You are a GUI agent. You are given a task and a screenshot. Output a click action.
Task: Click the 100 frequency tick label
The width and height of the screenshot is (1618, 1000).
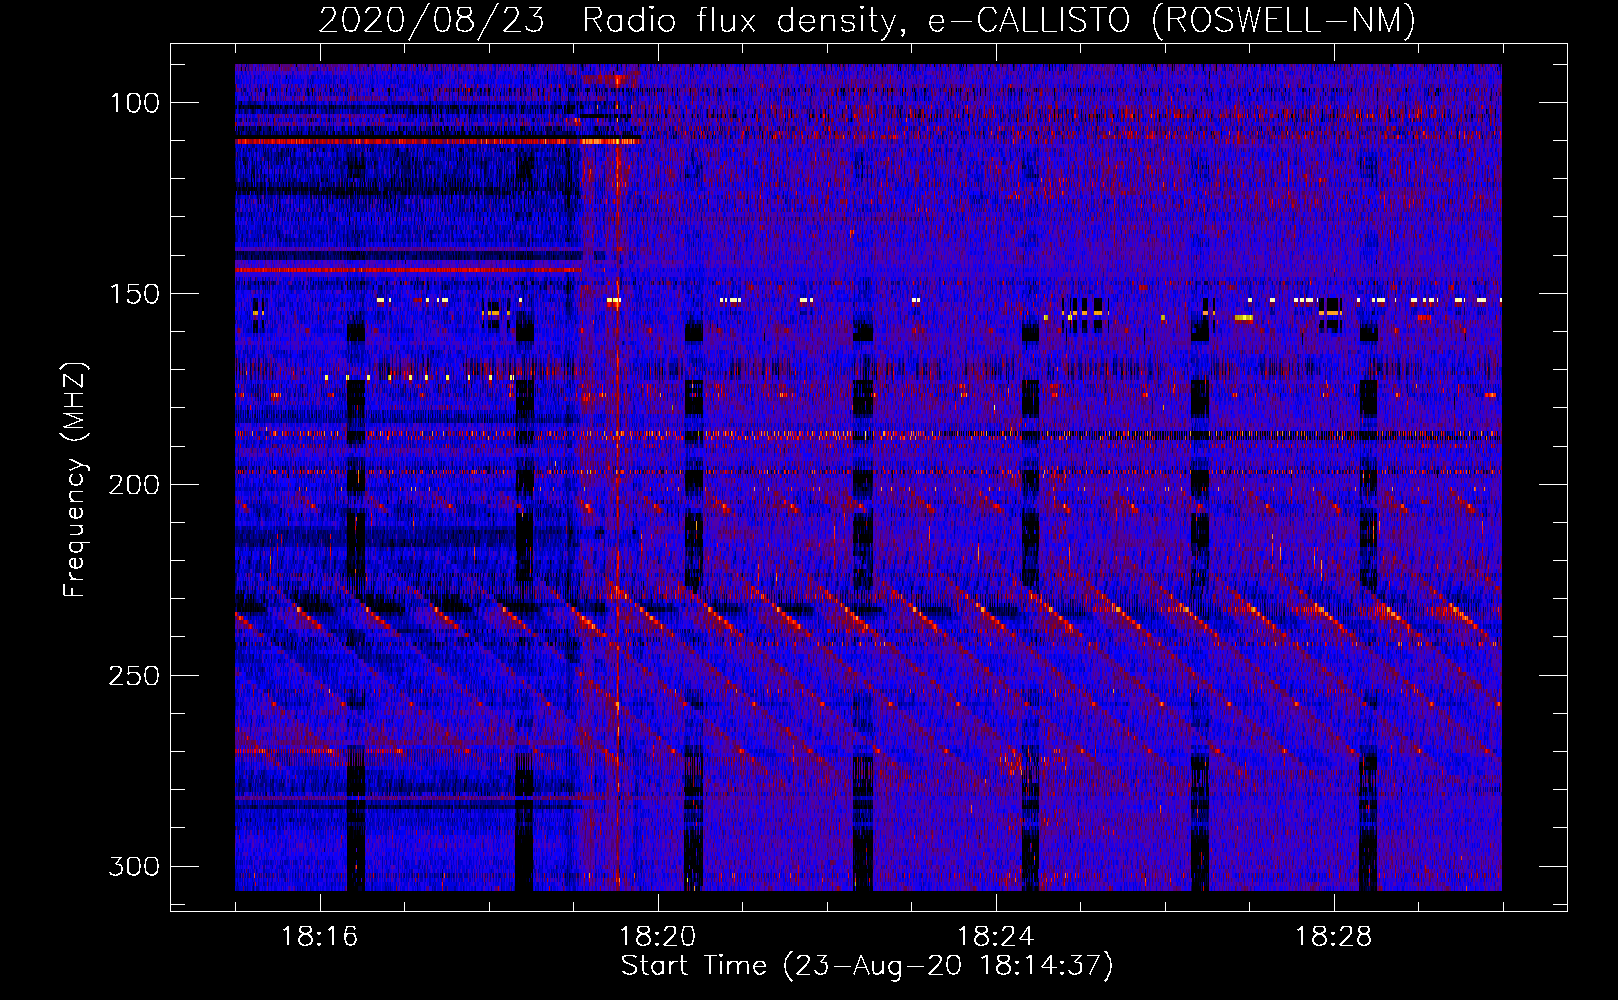[x=134, y=103]
